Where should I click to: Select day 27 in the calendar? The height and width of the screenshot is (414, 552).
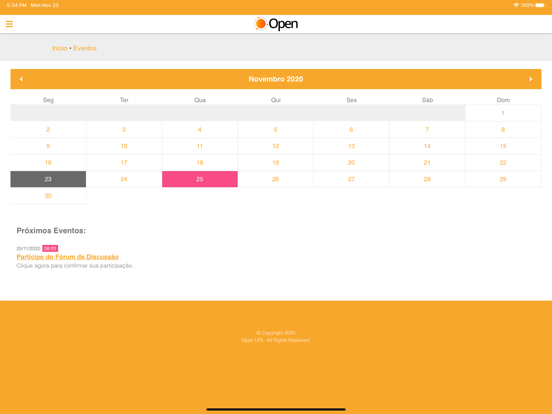[351, 179]
